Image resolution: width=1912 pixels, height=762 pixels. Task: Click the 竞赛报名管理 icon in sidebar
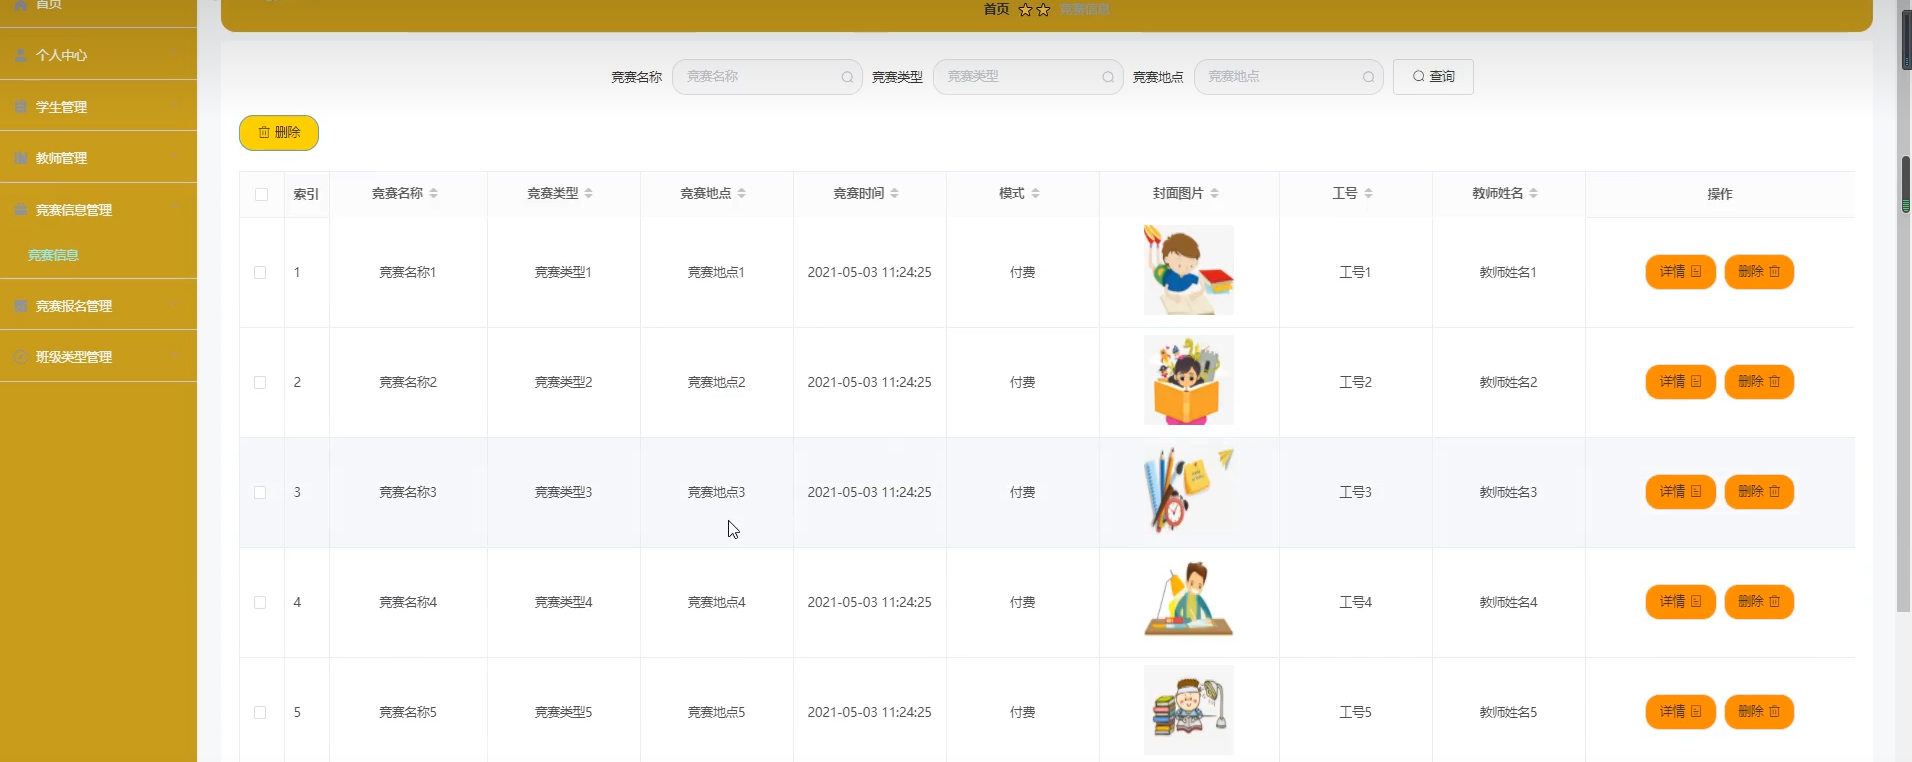coord(21,306)
